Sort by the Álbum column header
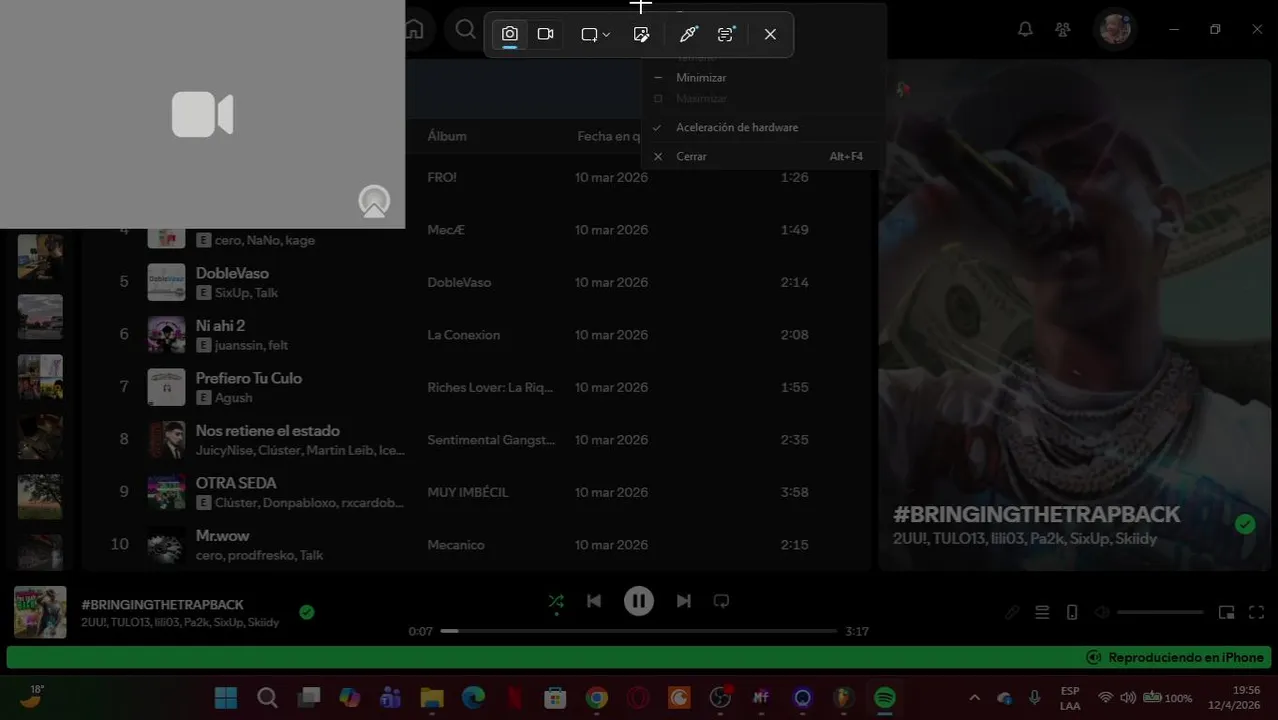This screenshot has height=720, width=1278. (x=447, y=136)
